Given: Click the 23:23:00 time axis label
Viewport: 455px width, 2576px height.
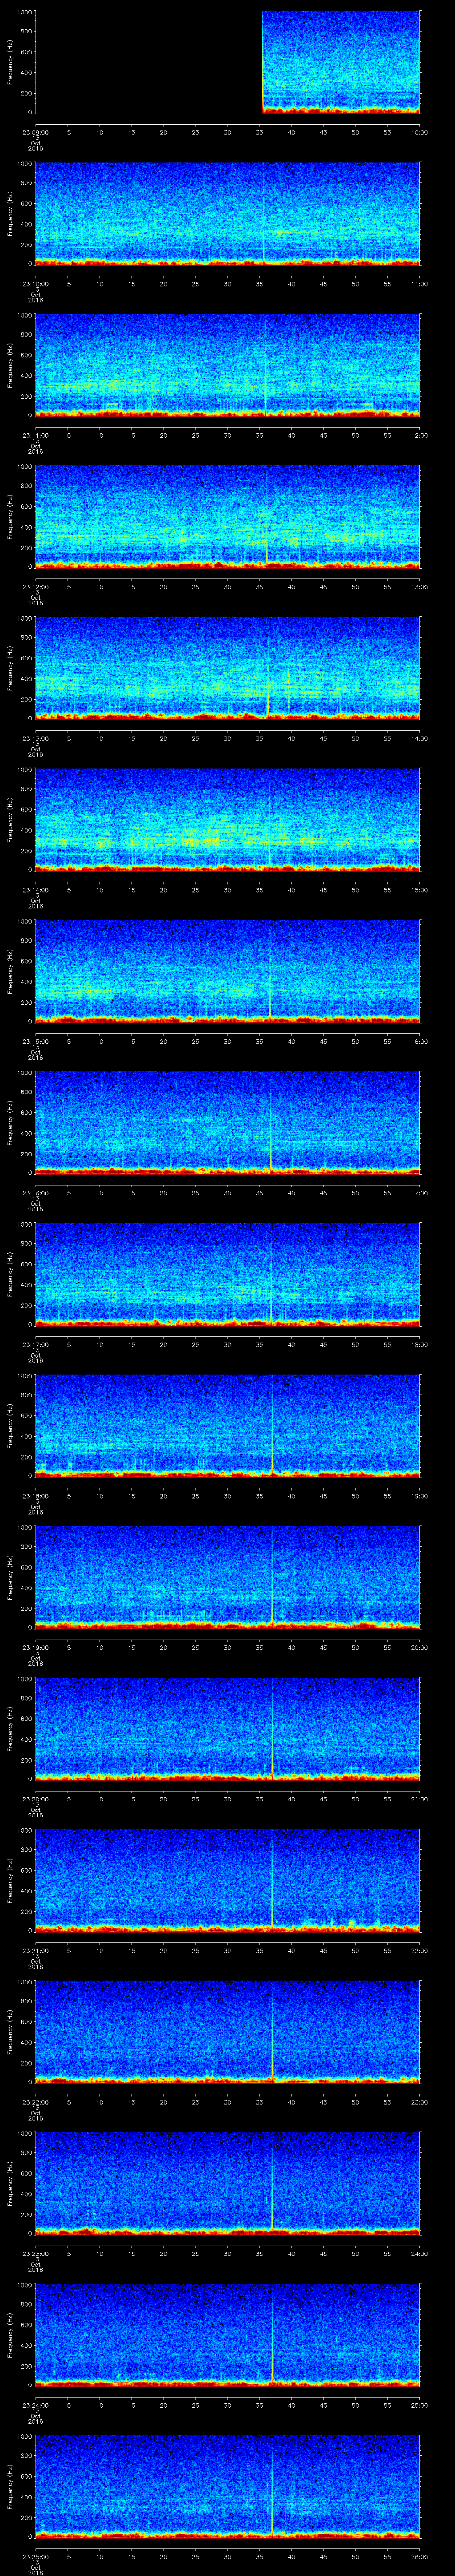Looking at the screenshot, I should click(x=35, y=2253).
